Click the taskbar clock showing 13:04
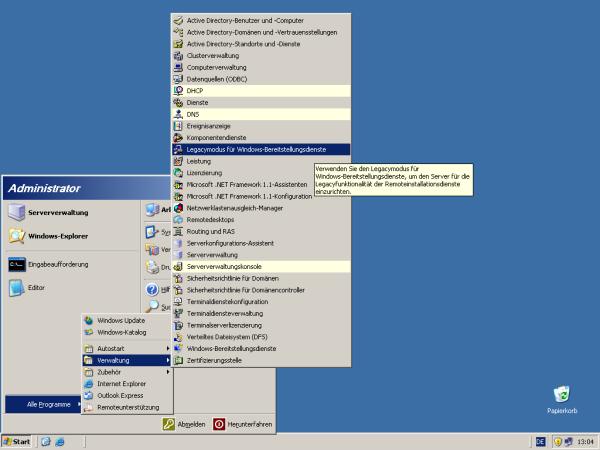This screenshot has height=450, width=600. click(585, 442)
